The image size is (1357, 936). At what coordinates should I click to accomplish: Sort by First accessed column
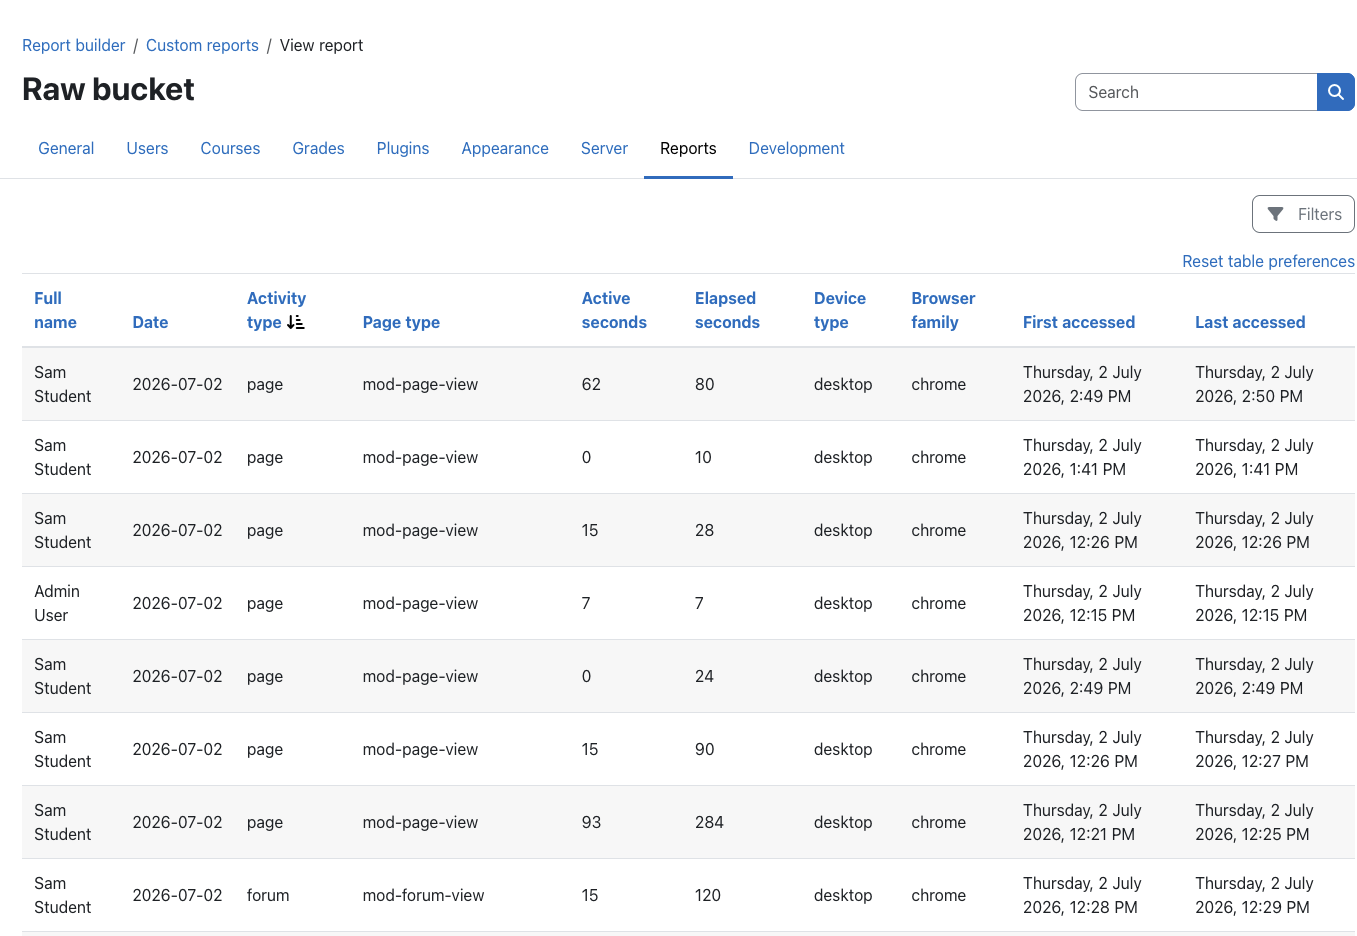(x=1079, y=322)
